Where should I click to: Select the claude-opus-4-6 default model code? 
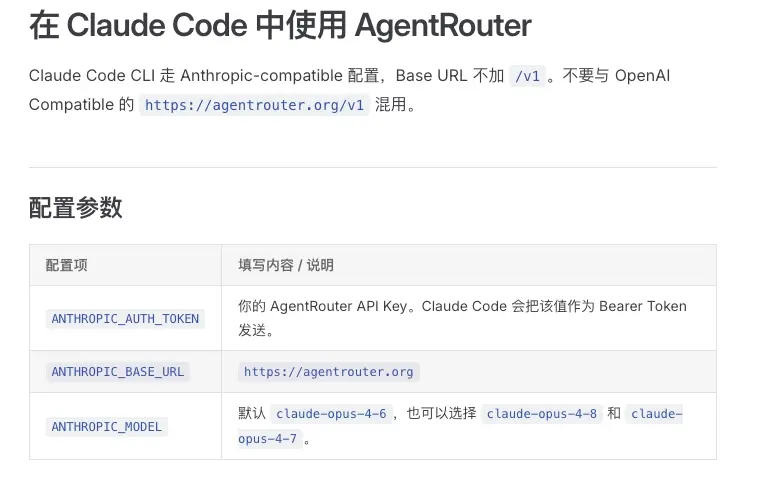click(x=331, y=413)
